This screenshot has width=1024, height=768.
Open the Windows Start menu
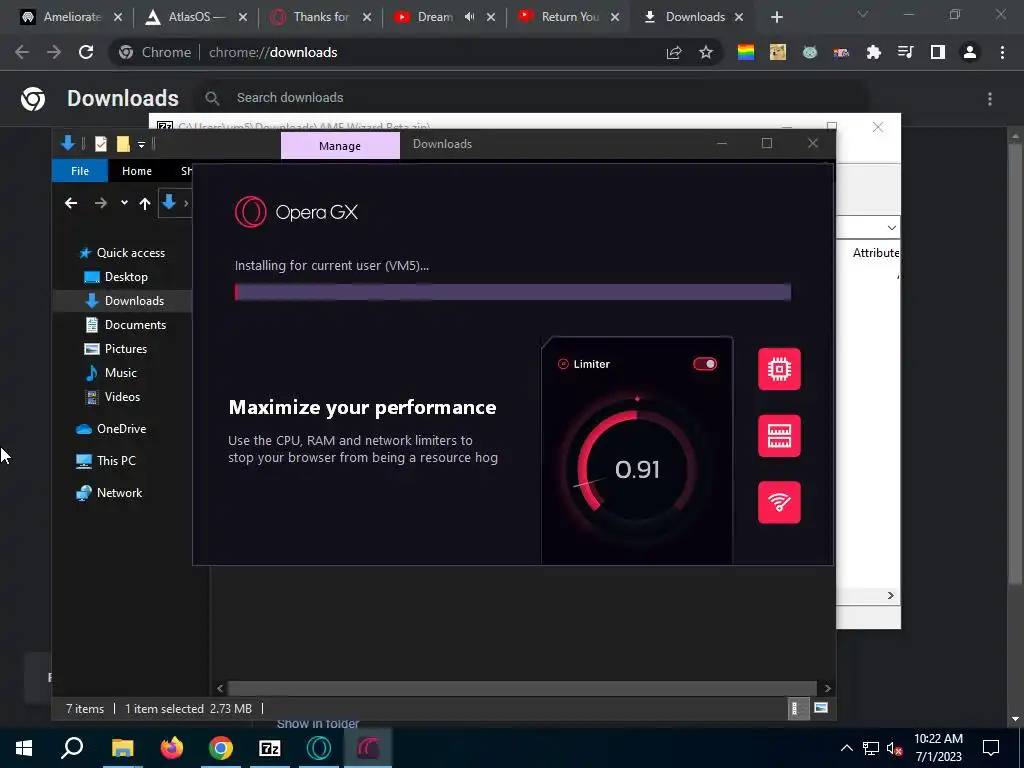(x=24, y=748)
